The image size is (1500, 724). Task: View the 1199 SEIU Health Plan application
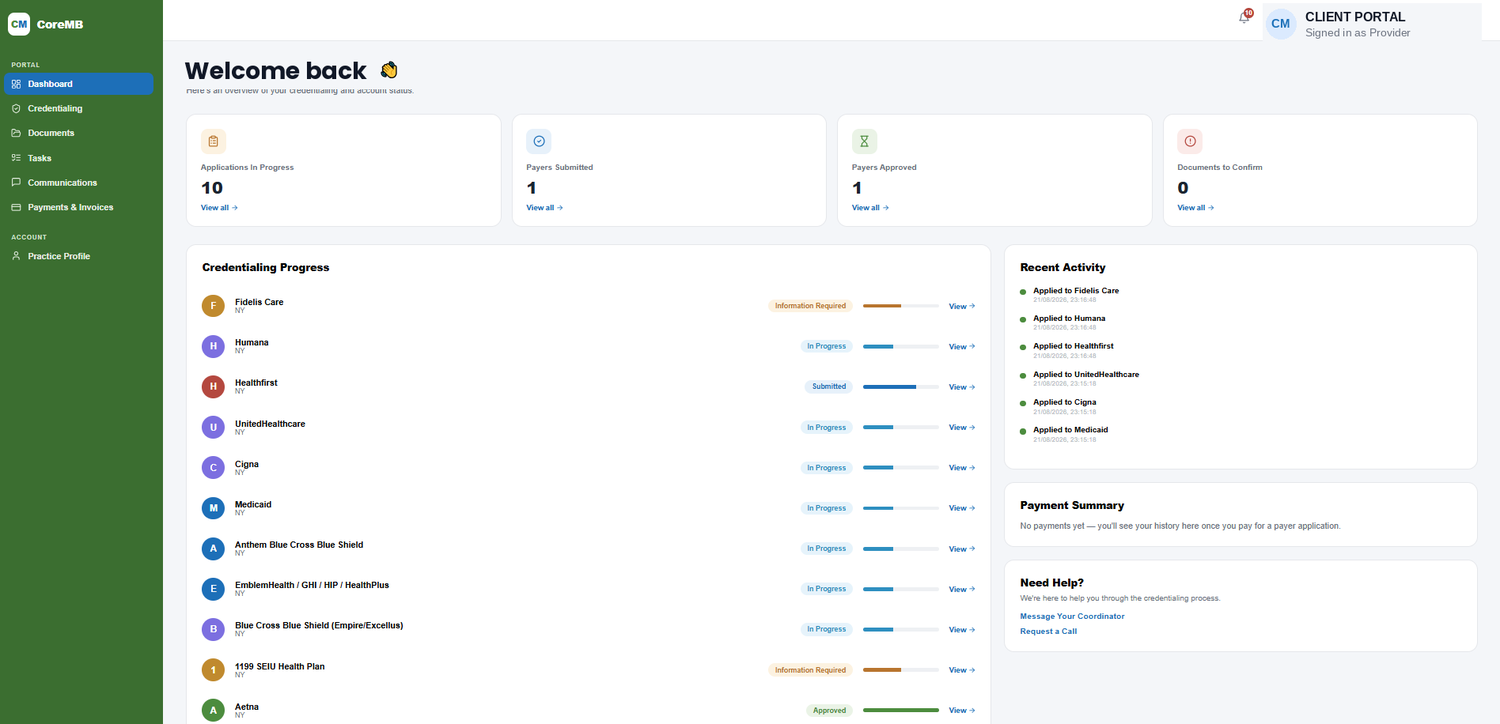pyautogui.click(x=962, y=670)
